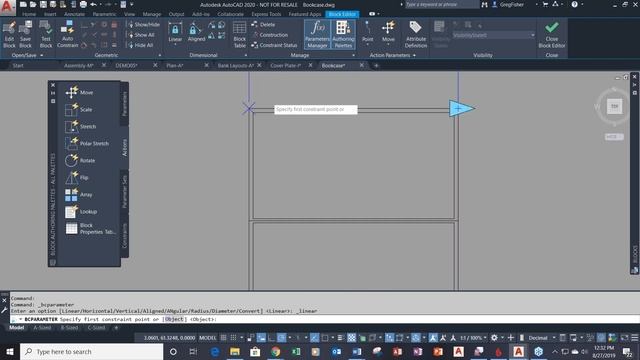Add a new drawing tab

[x=376, y=65]
